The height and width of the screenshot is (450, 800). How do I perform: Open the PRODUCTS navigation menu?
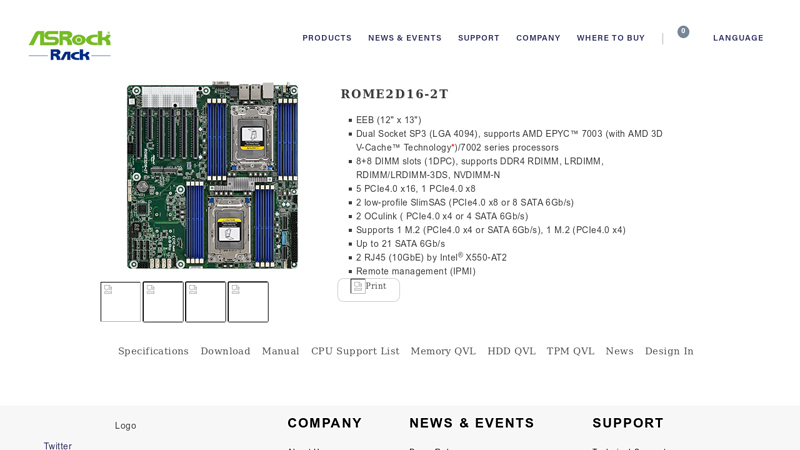pos(327,38)
